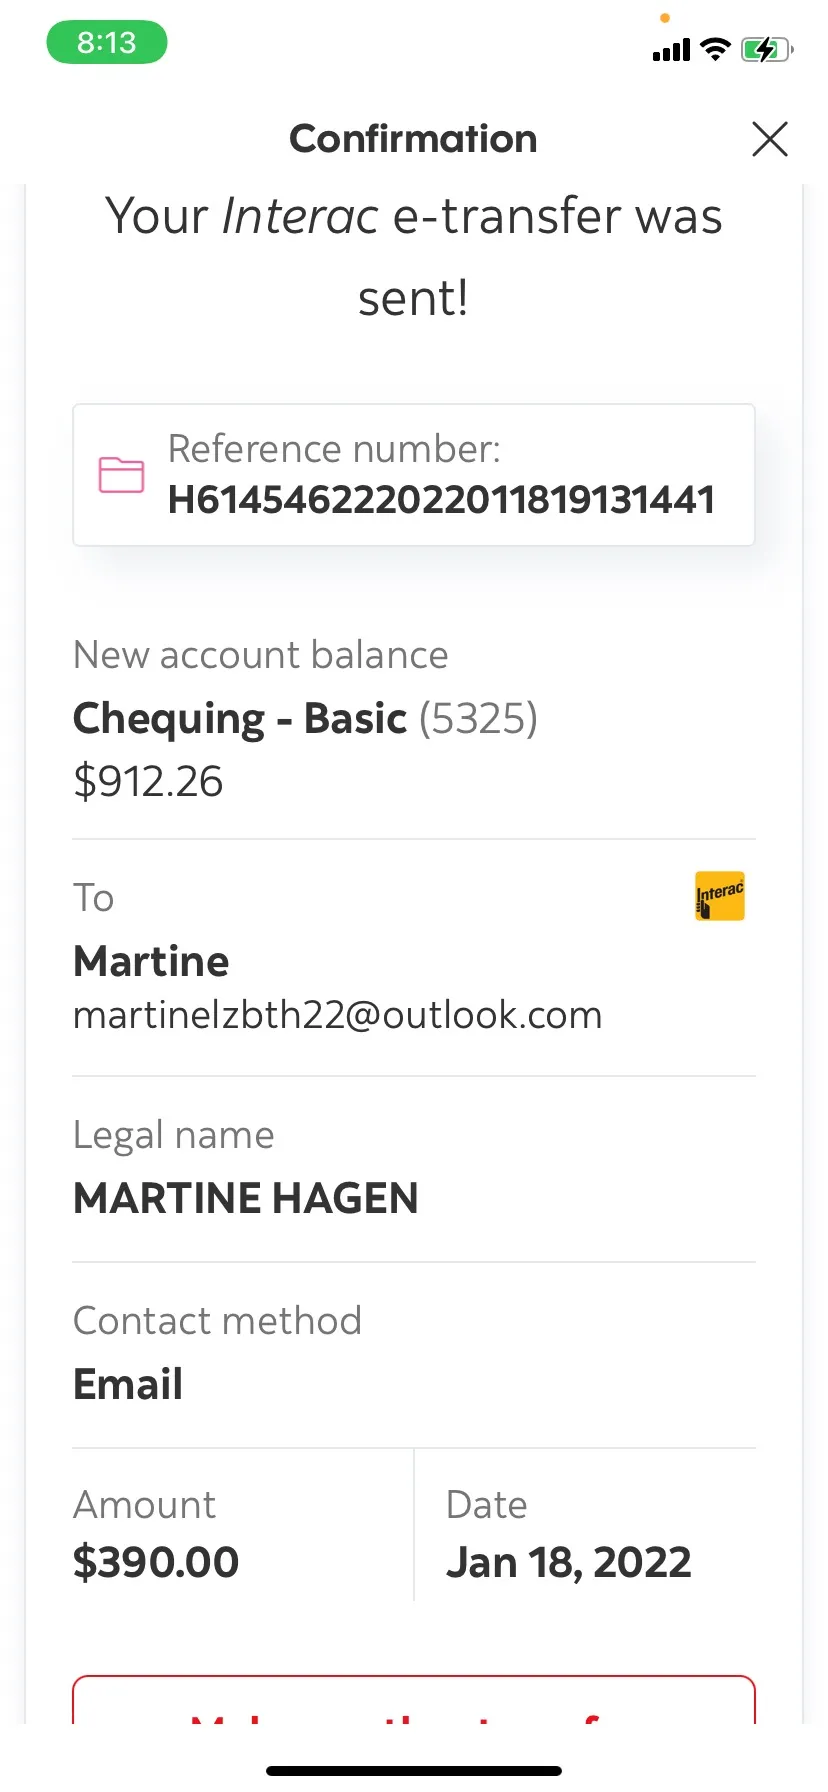Tap the battery charging icon
The image size is (828, 1792).
point(767,49)
